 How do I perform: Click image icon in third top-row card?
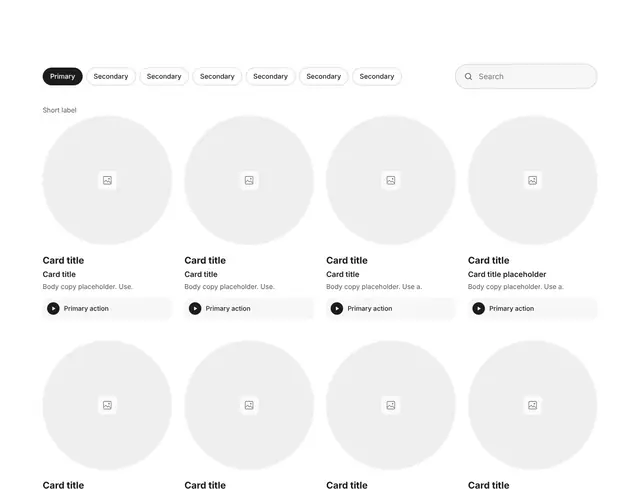pos(391,180)
